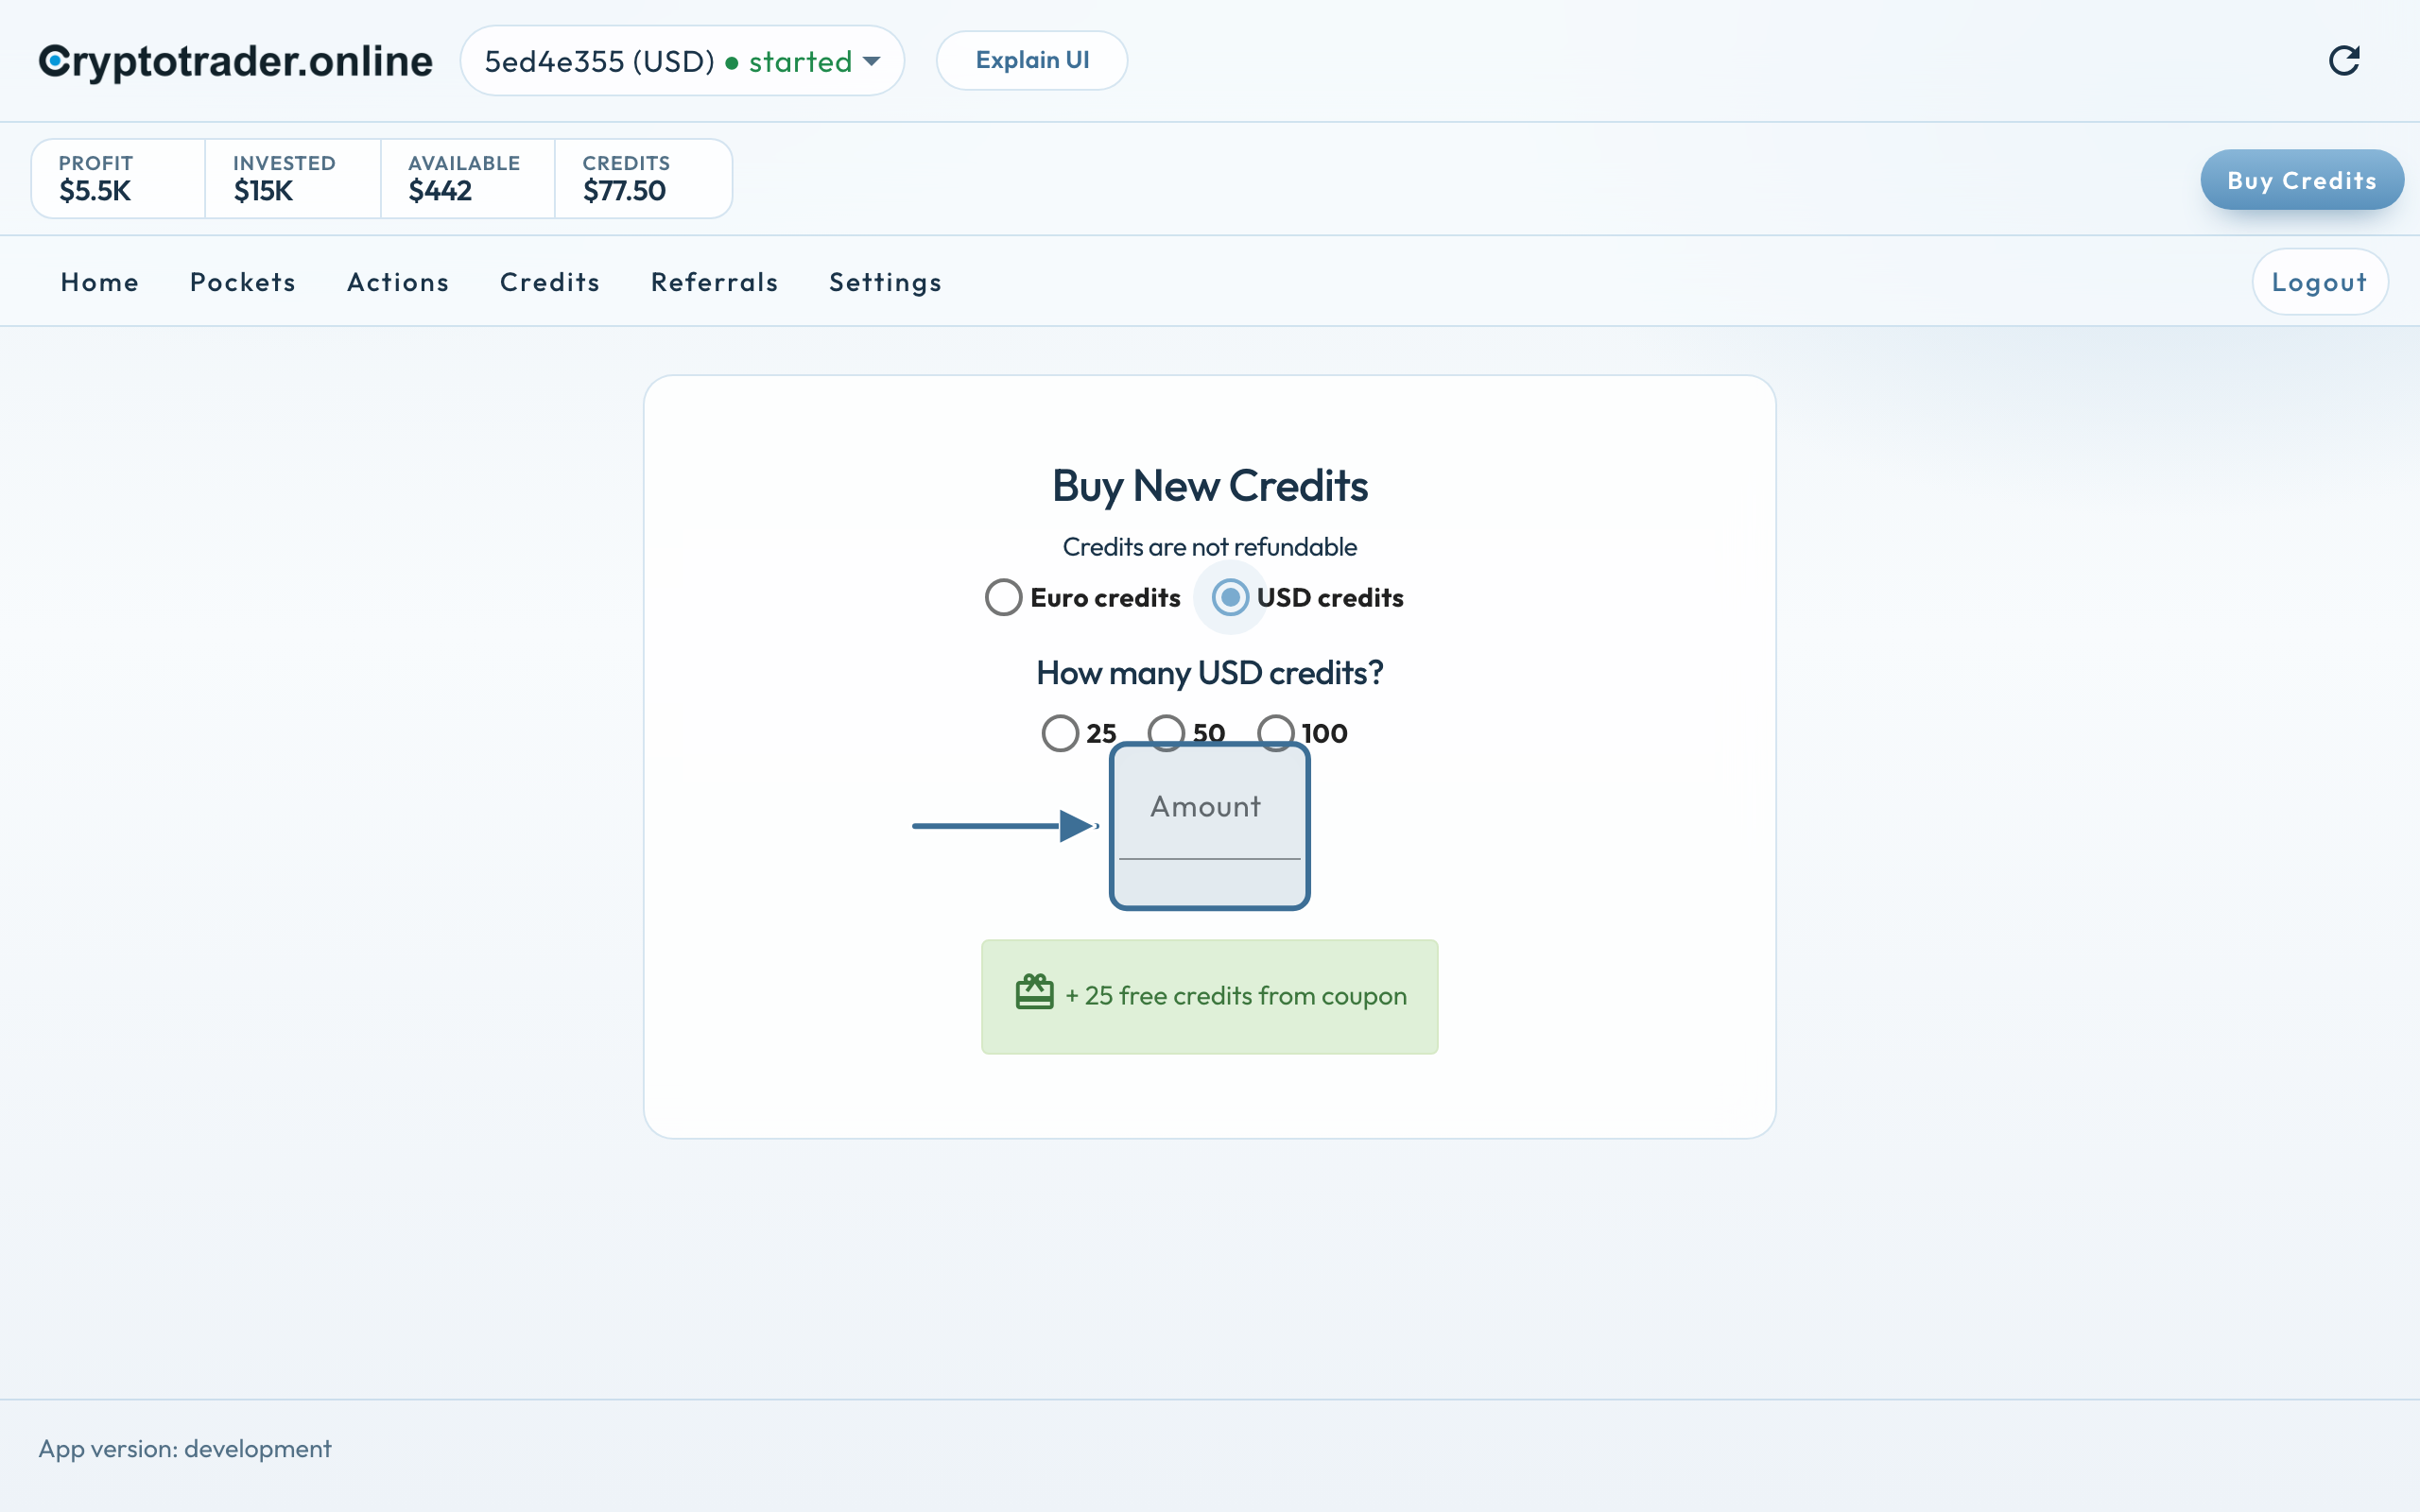Choose the 50 credits option
This screenshot has width=2420, height=1512.
[x=1166, y=731]
